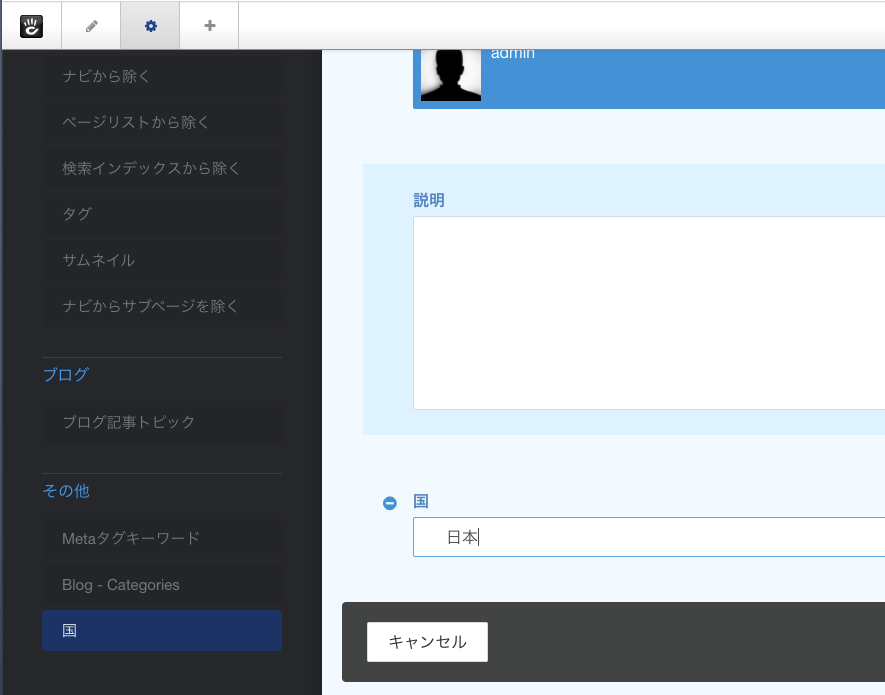885x695 pixels.
Task: Click the admin username text
Action: tap(512, 54)
